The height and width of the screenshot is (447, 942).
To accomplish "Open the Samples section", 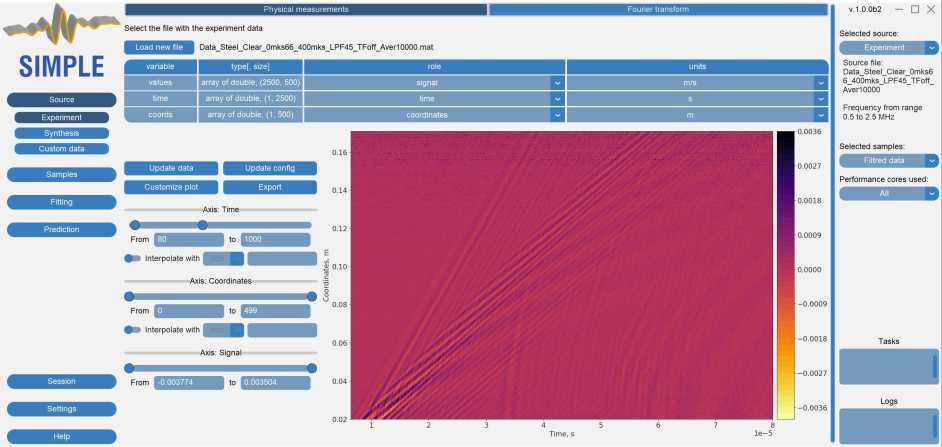I will [x=61, y=174].
